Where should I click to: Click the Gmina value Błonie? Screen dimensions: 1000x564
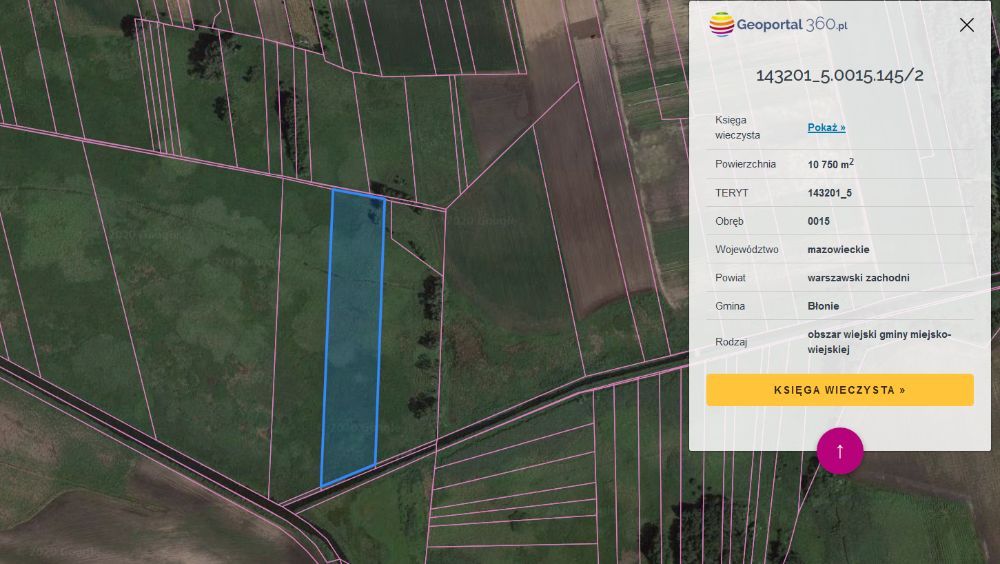coord(823,306)
